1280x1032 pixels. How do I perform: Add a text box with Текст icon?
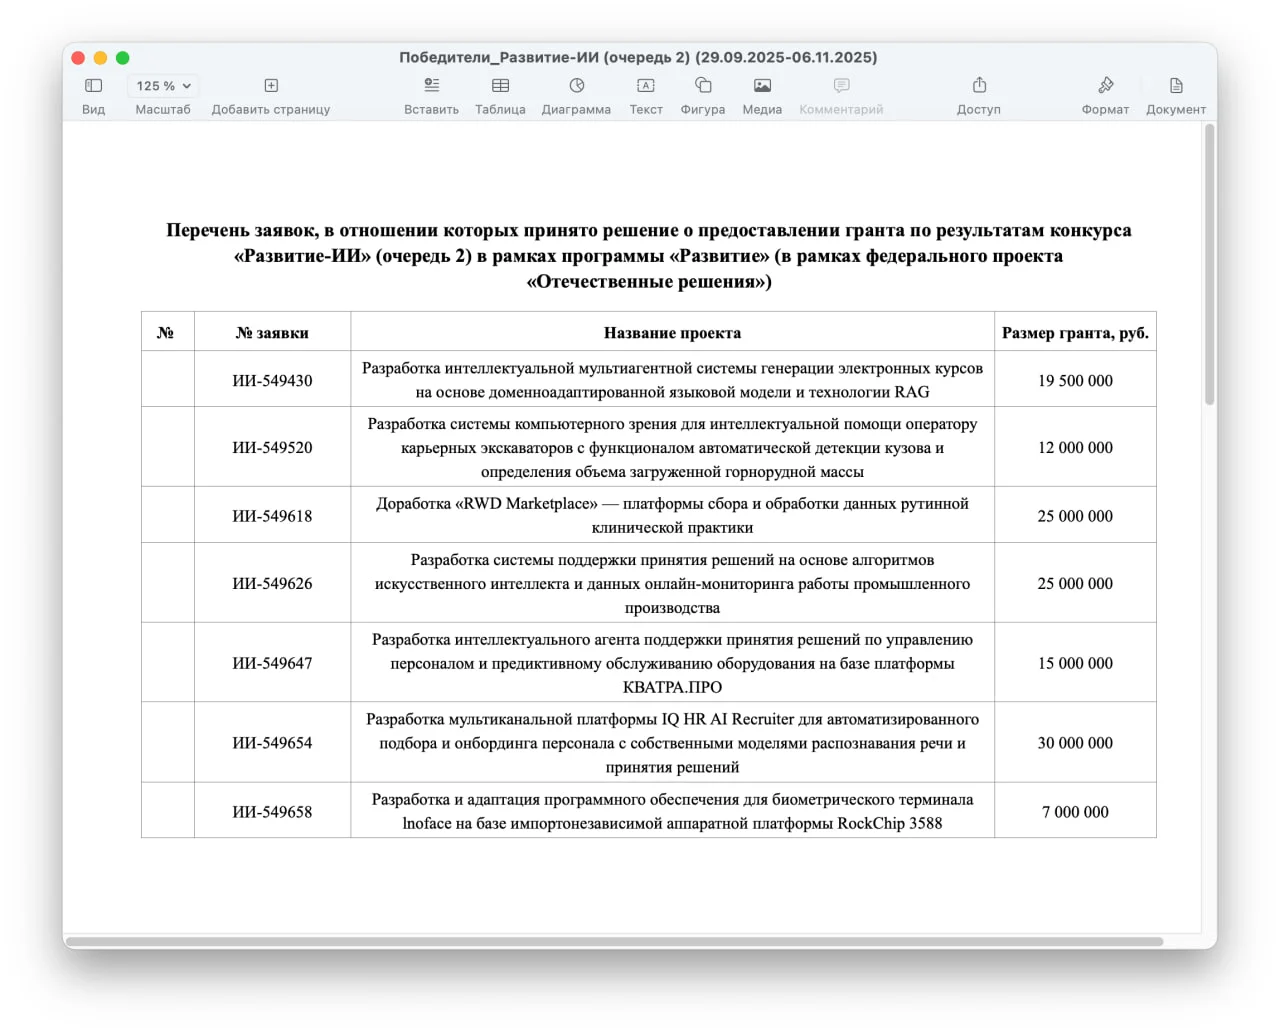(646, 86)
